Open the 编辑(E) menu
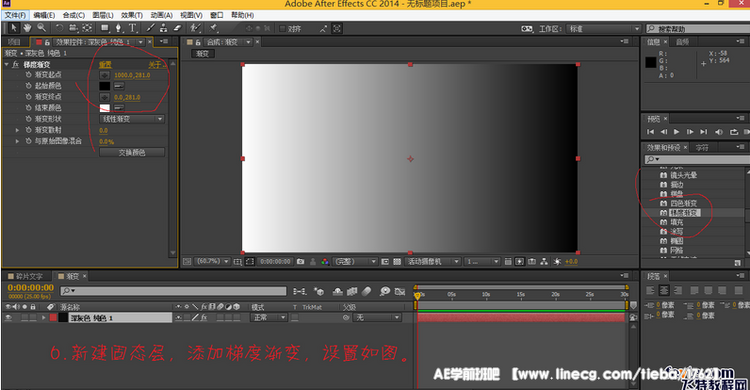Viewport: 750px width, 390px height. 44,15
